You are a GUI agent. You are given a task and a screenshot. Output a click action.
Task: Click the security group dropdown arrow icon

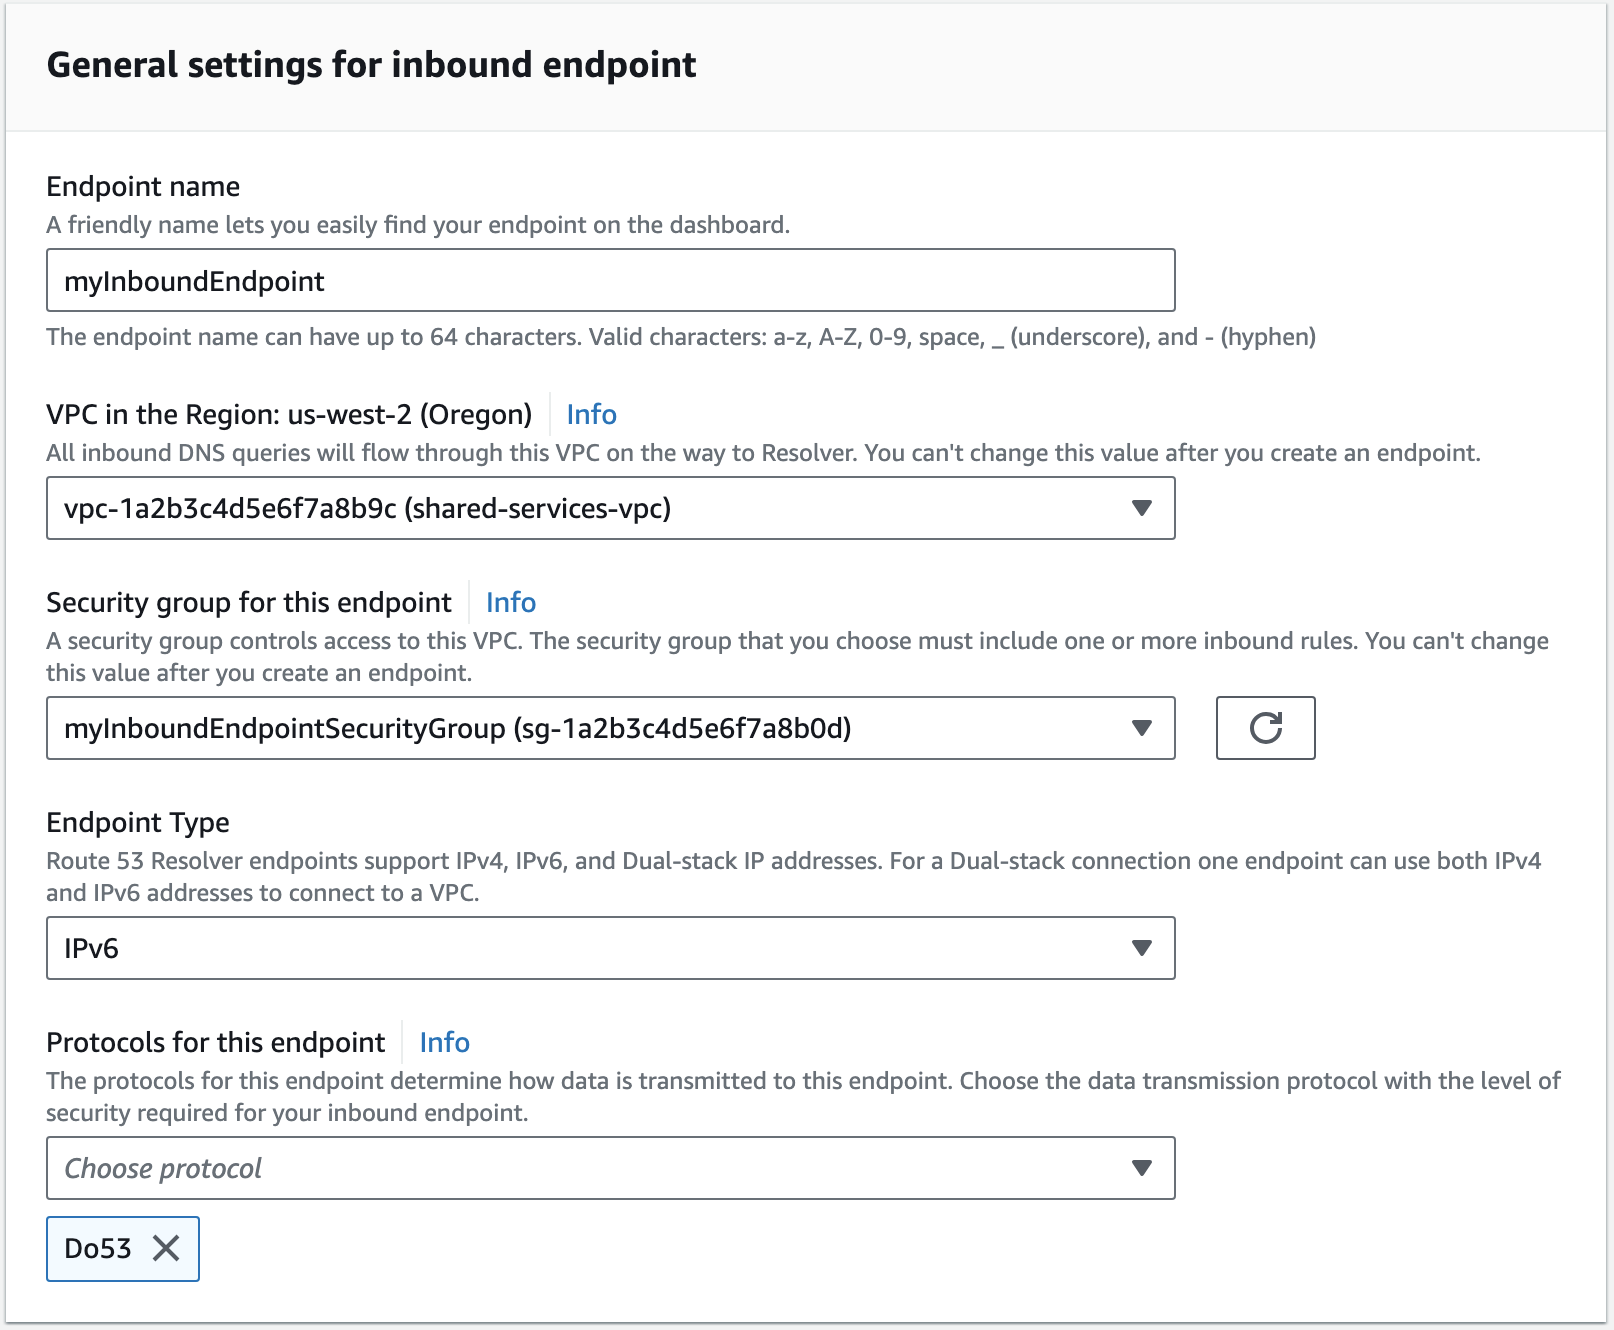coord(1140,728)
